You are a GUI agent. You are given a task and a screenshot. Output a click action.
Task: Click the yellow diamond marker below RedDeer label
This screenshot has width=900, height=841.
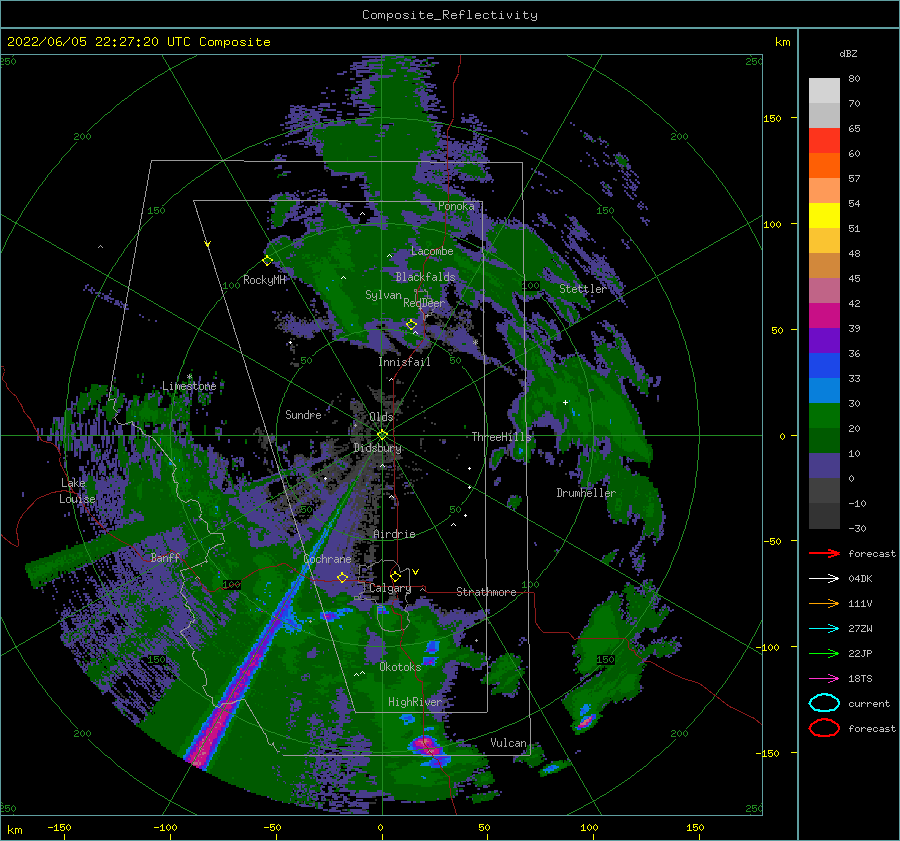pyautogui.click(x=411, y=325)
